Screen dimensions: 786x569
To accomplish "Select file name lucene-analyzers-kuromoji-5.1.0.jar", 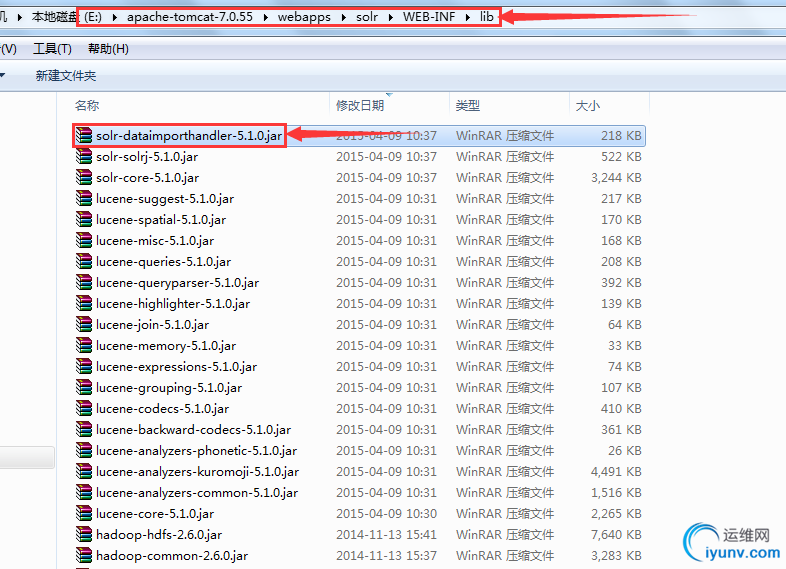I will point(198,473).
